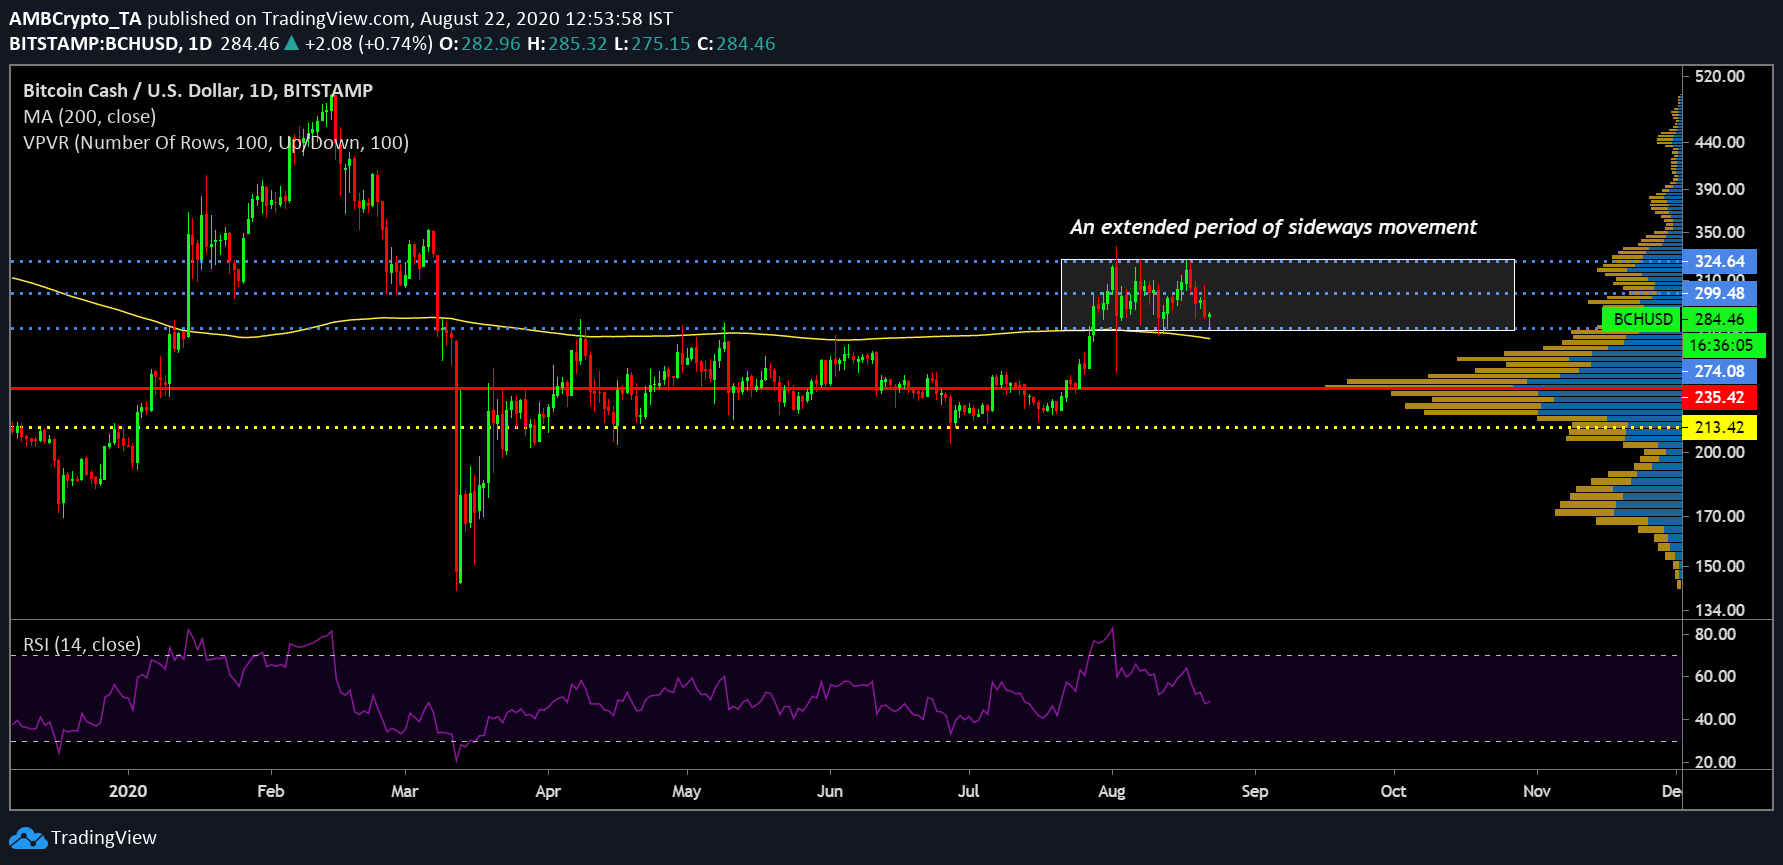Click the Sep label on time axis
The height and width of the screenshot is (865, 1783).
tap(1255, 791)
